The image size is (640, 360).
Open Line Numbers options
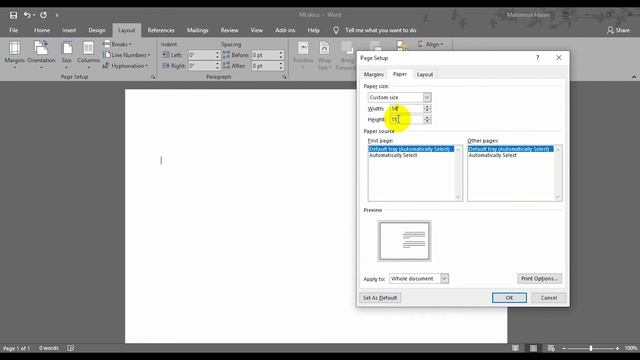(x=127, y=55)
